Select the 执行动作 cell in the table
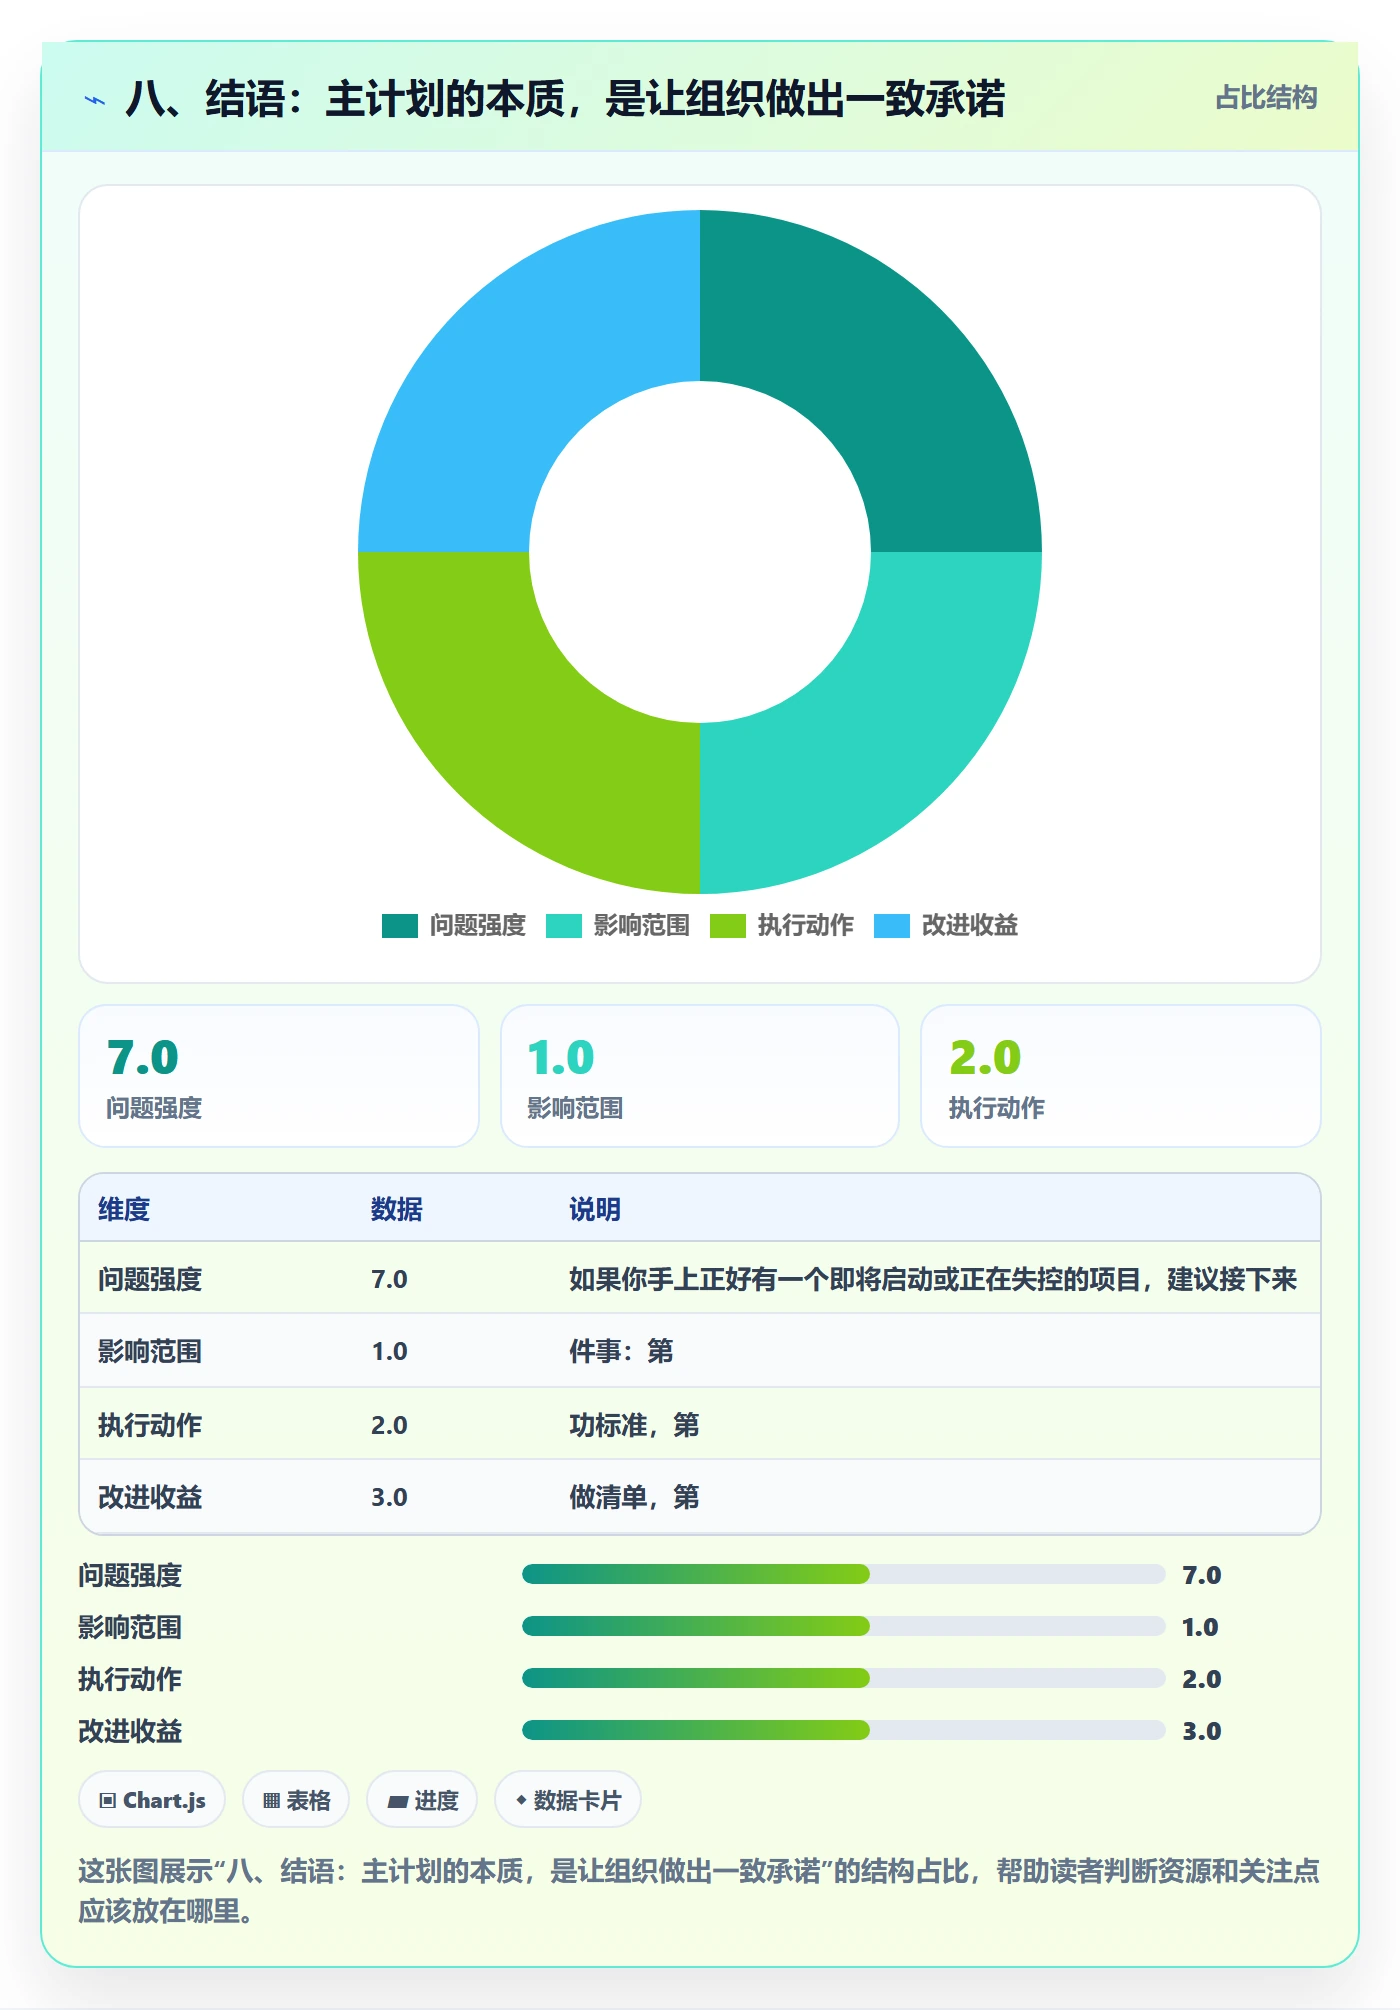The width and height of the screenshot is (1400, 2010). tap(150, 1425)
